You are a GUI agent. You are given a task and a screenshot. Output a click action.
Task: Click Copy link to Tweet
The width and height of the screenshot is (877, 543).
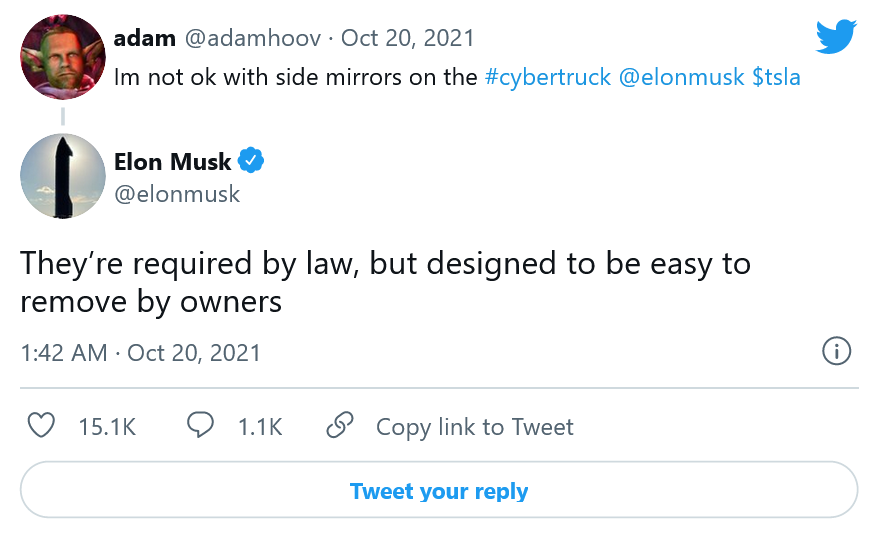(474, 427)
